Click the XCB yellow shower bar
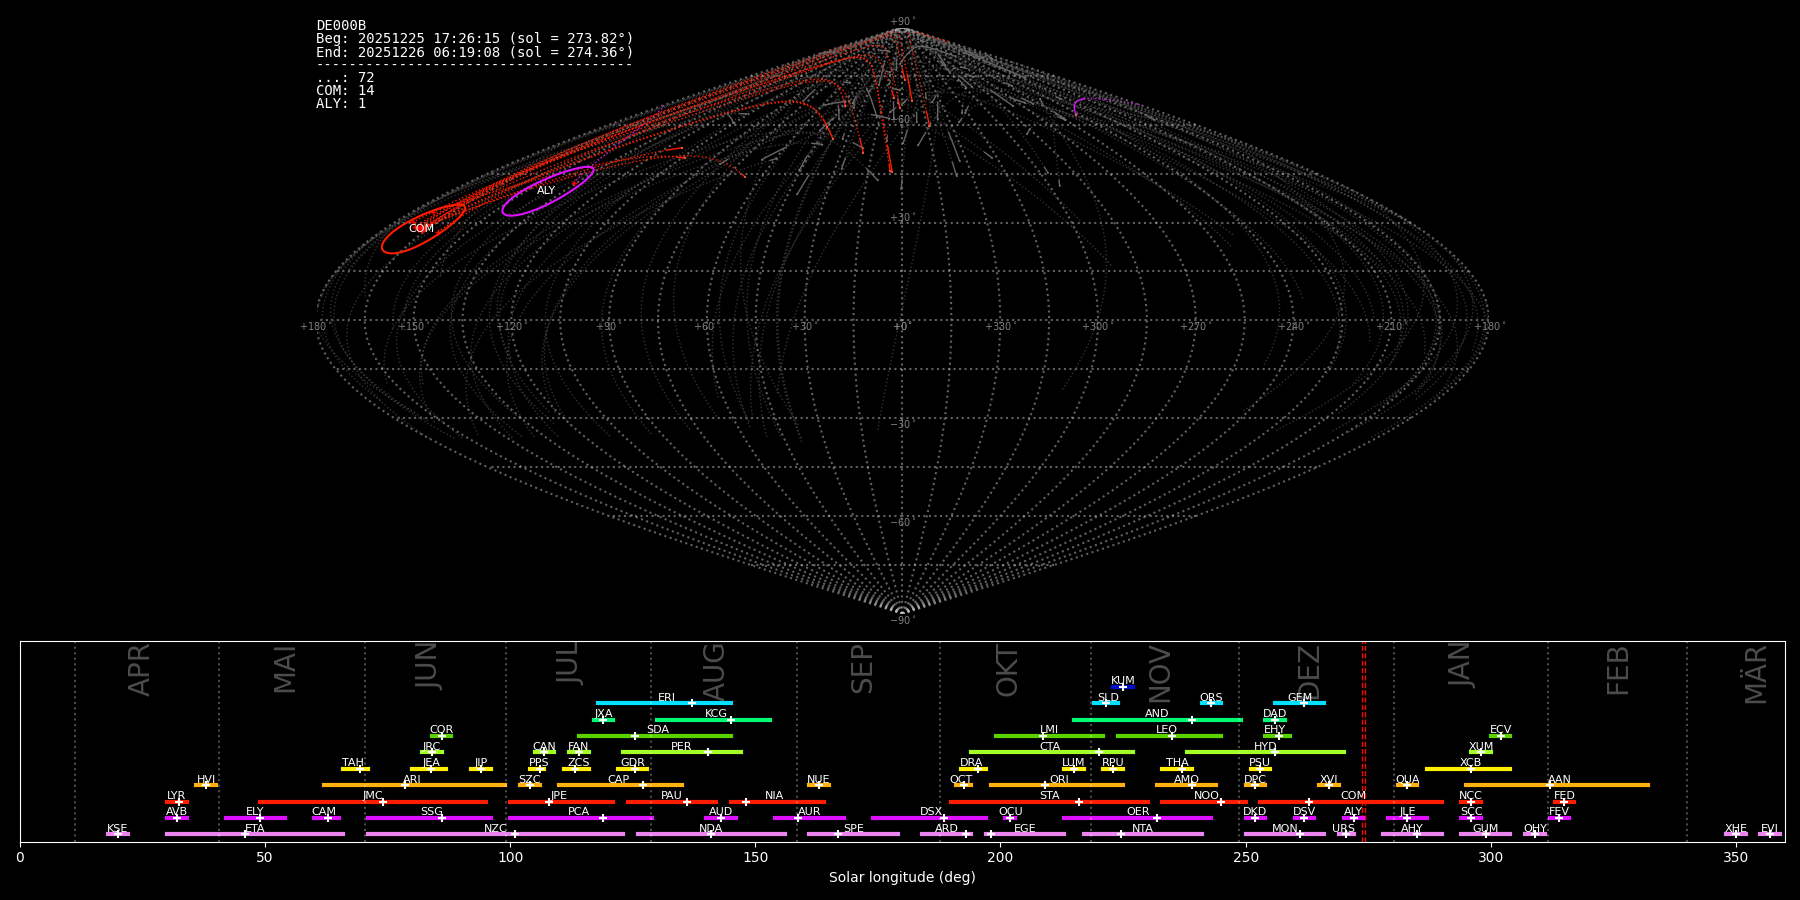 1468,769
